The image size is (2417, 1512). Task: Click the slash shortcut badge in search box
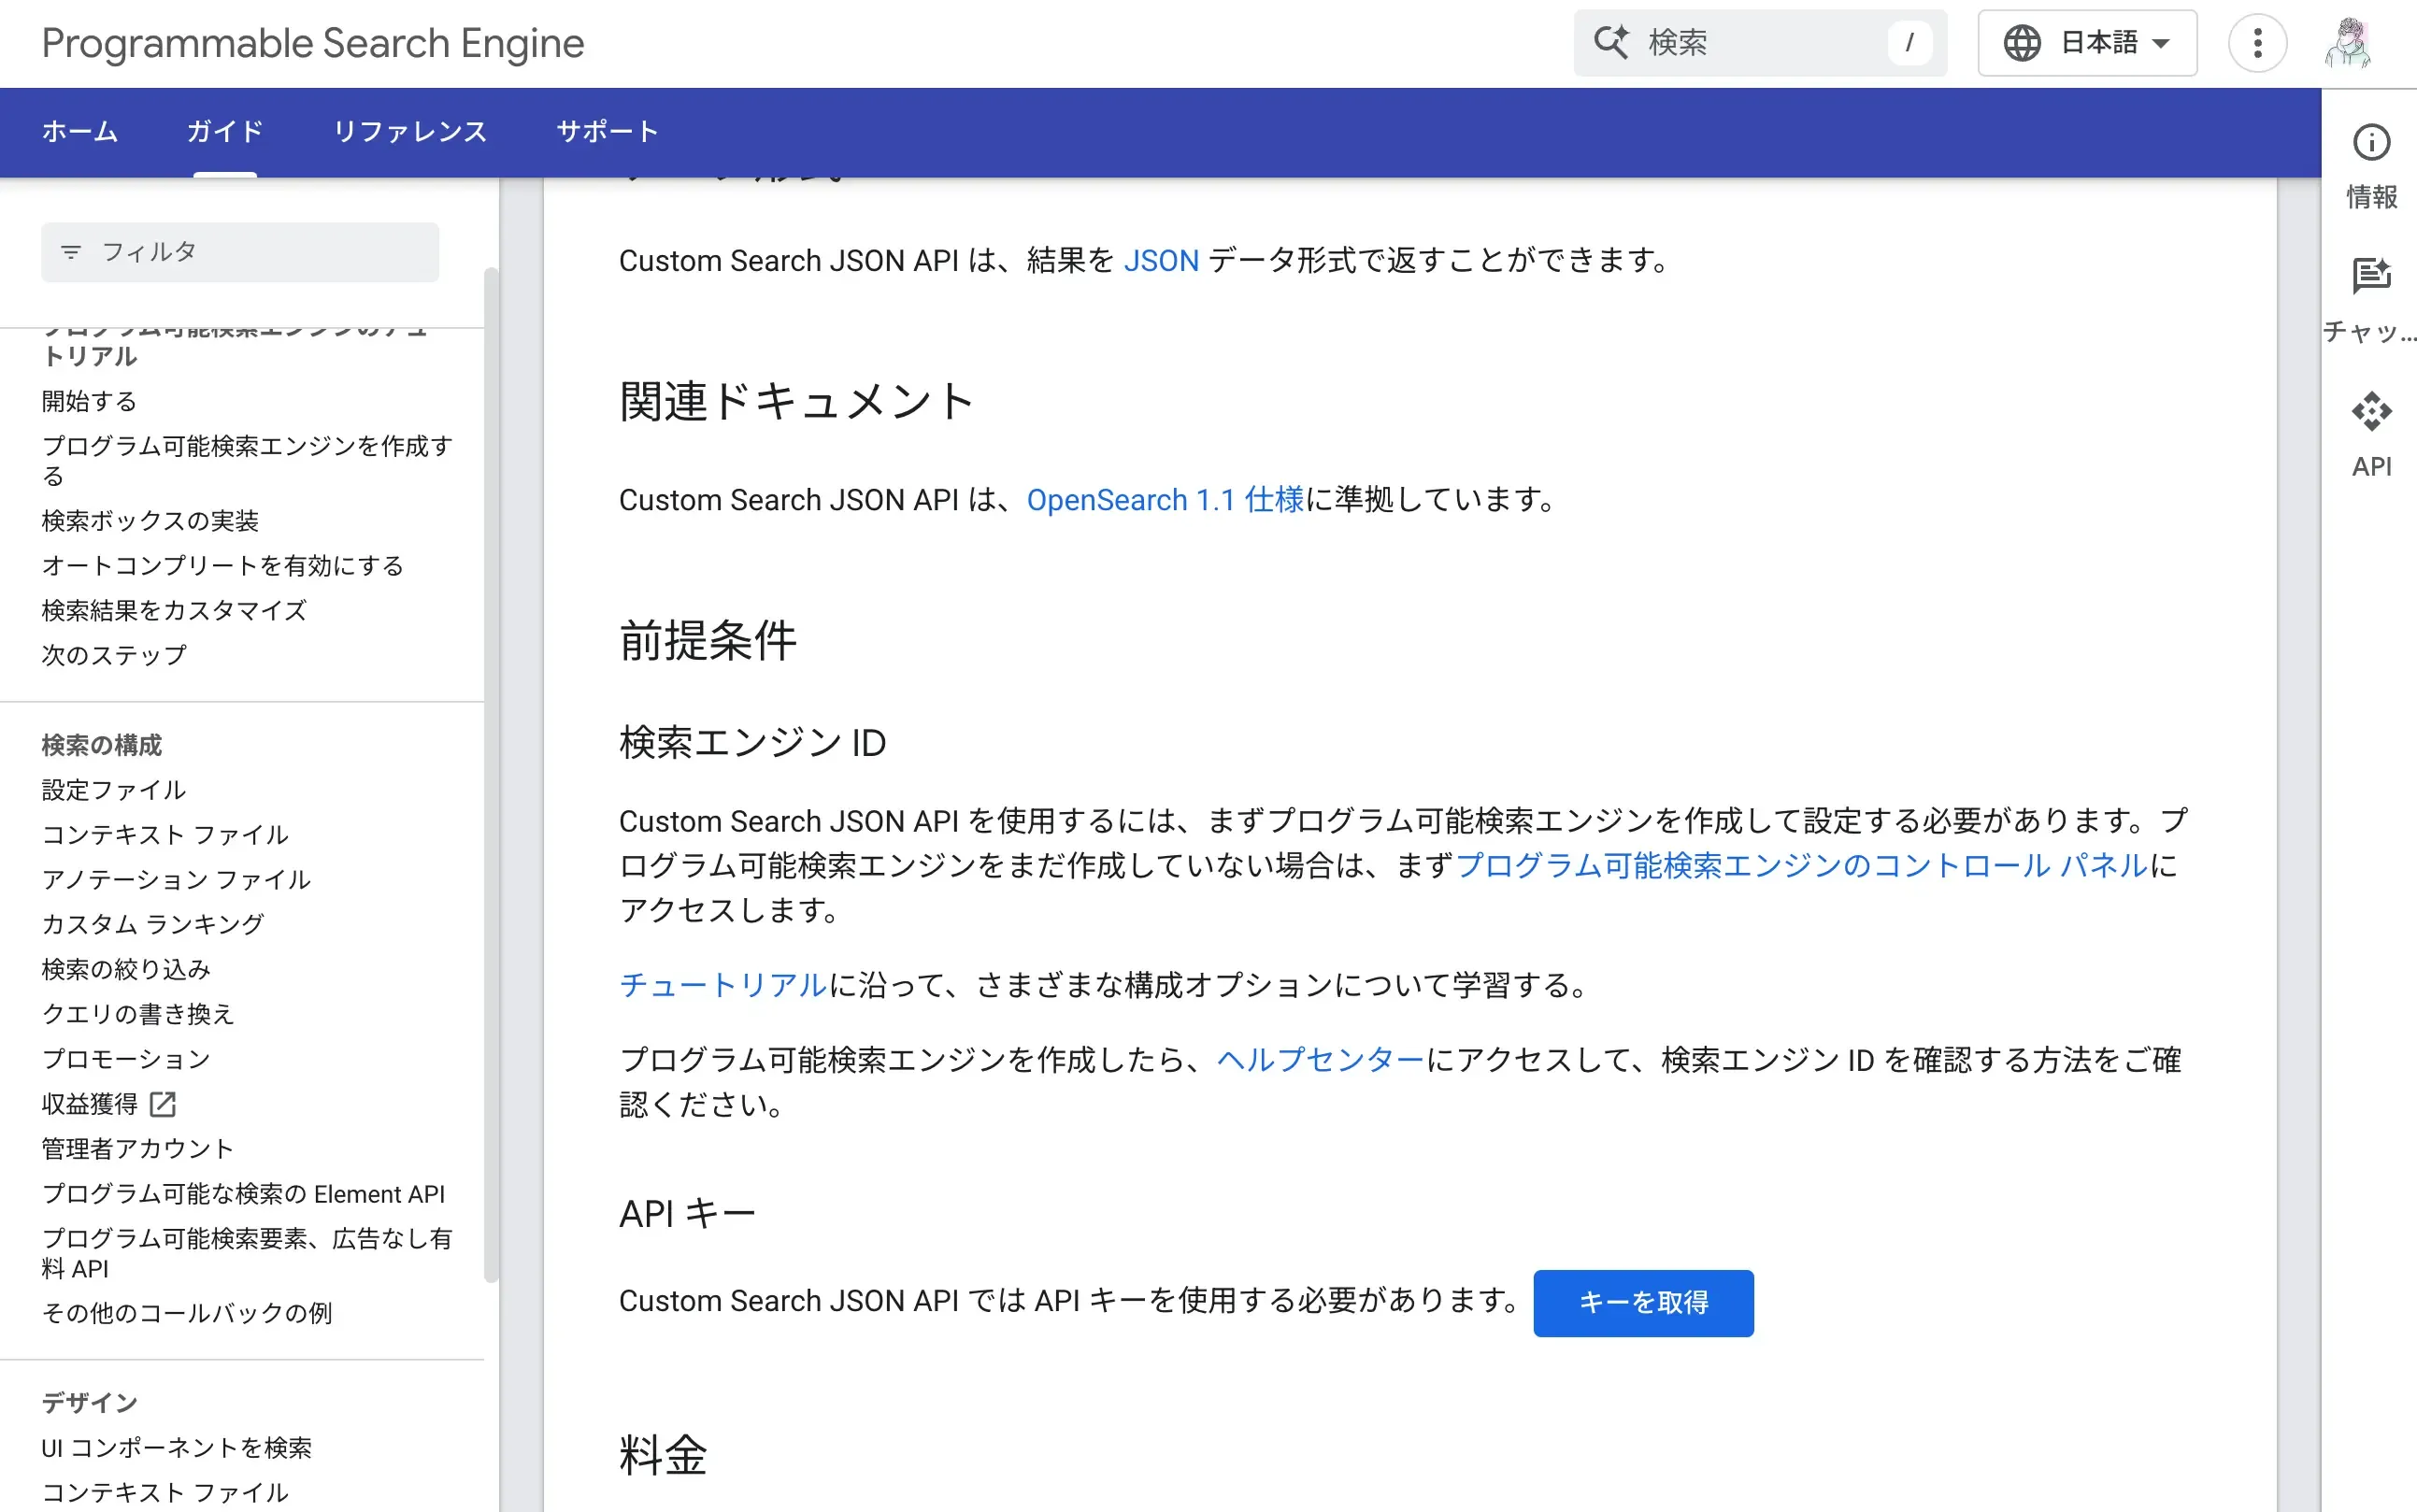click(1909, 43)
